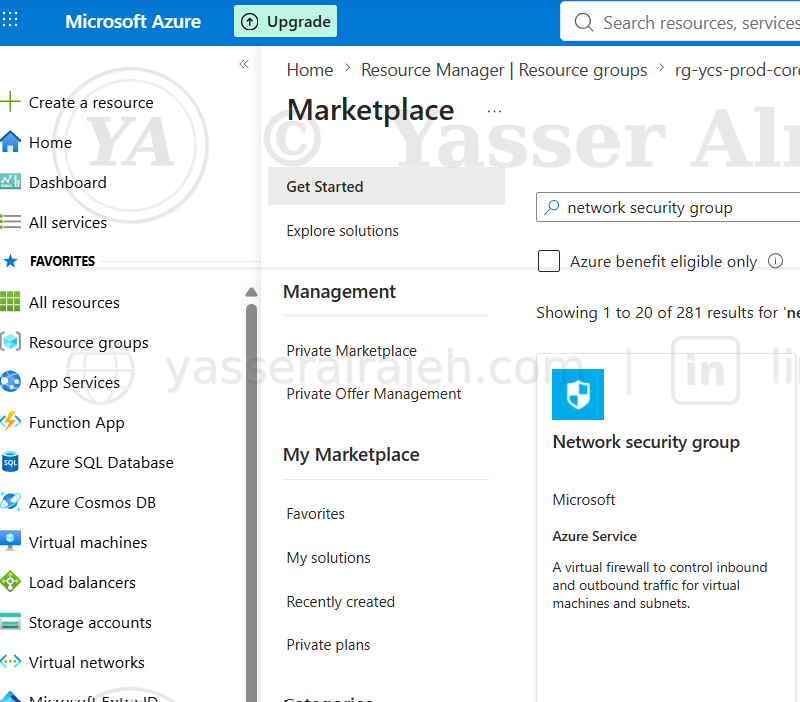Image resolution: width=800 pixels, height=702 pixels.
Task: Open the Storage accounts icon
Action: pos(10,622)
